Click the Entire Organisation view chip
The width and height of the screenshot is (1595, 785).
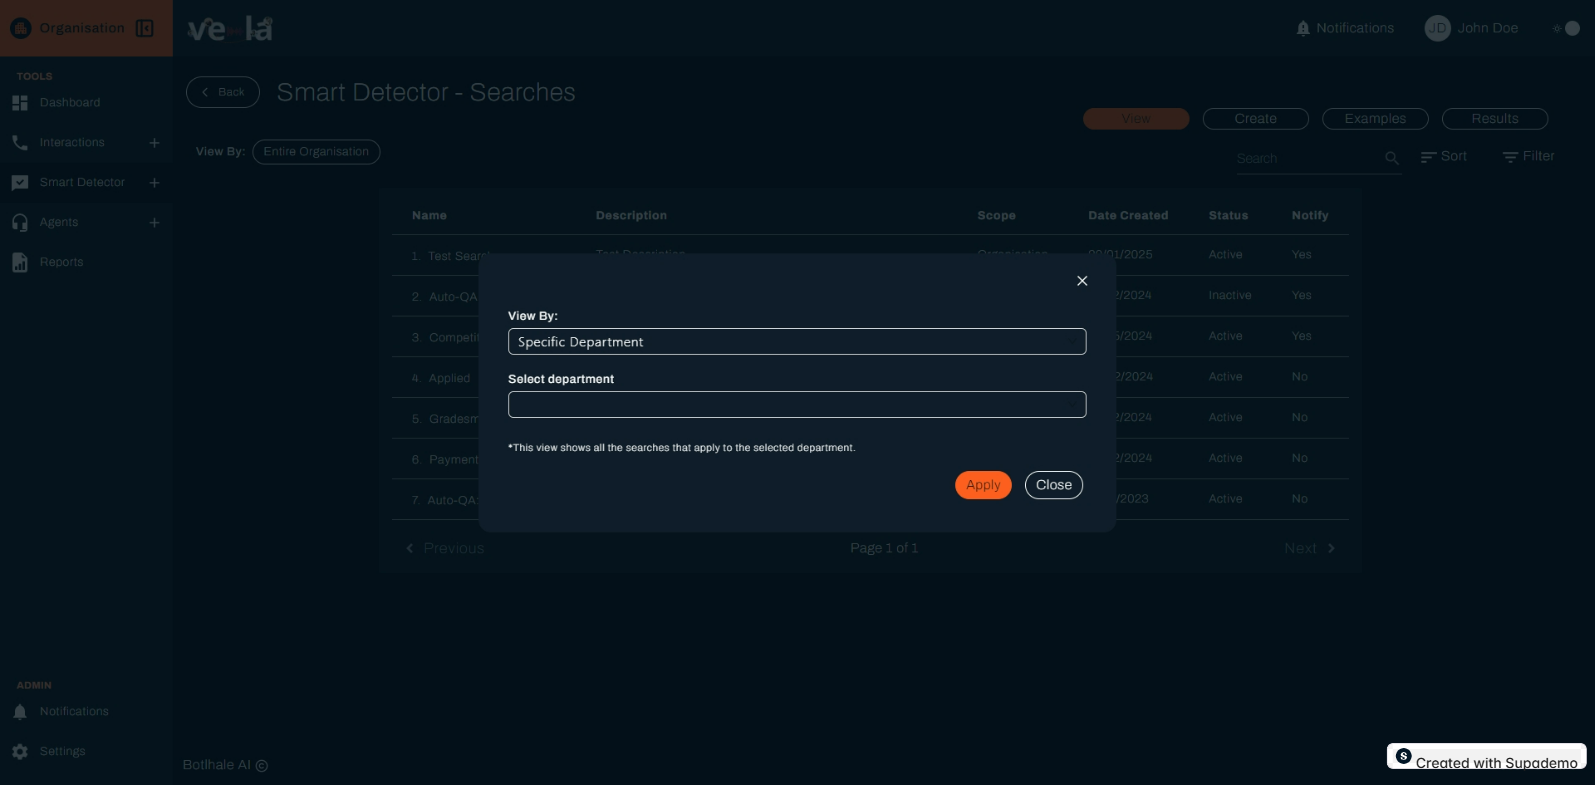pos(316,152)
